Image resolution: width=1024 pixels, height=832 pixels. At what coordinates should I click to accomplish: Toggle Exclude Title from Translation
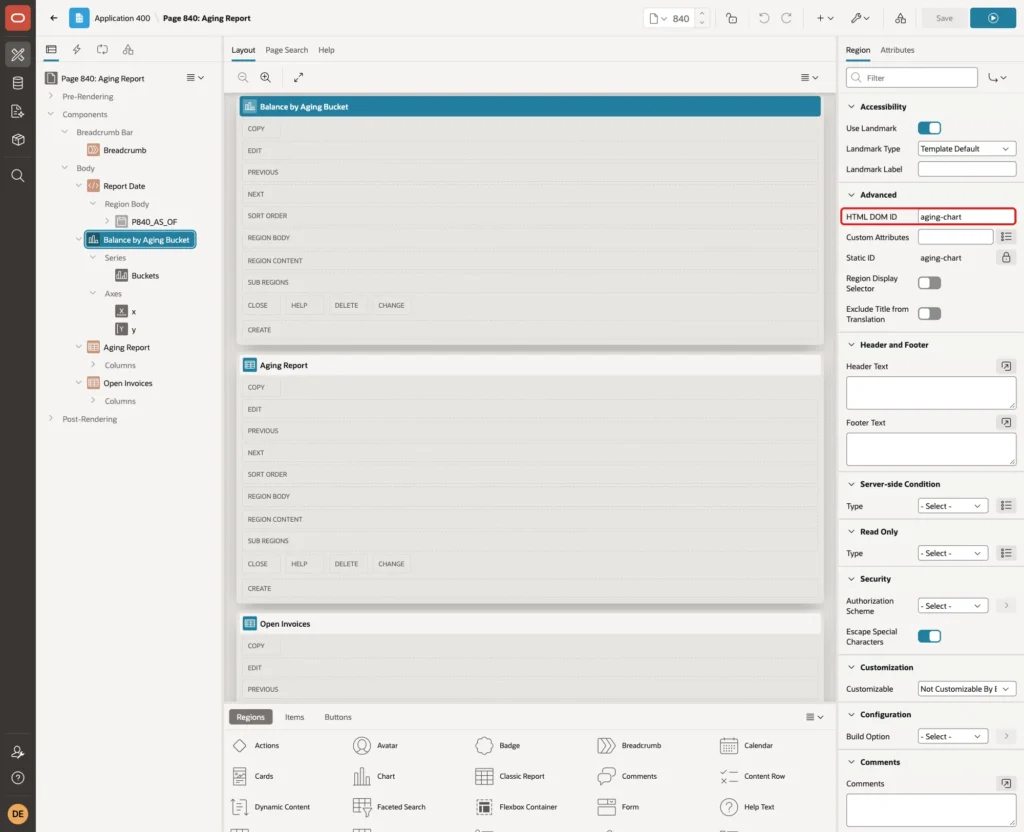[x=929, y=313]
